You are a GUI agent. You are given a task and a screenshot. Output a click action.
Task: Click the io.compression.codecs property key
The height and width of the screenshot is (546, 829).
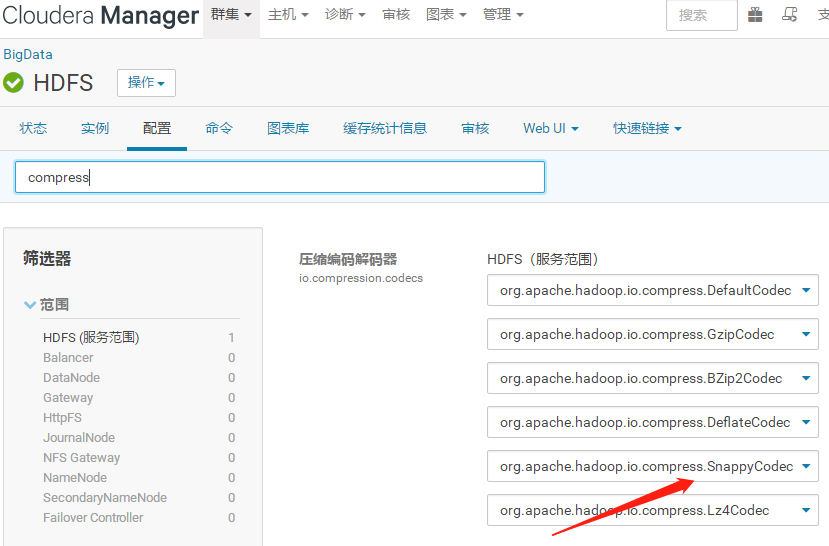point(361,279)
